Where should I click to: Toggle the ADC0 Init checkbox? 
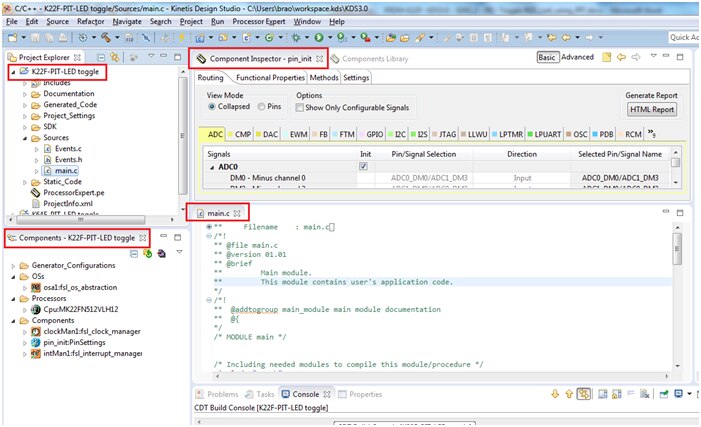pos(363,166)
